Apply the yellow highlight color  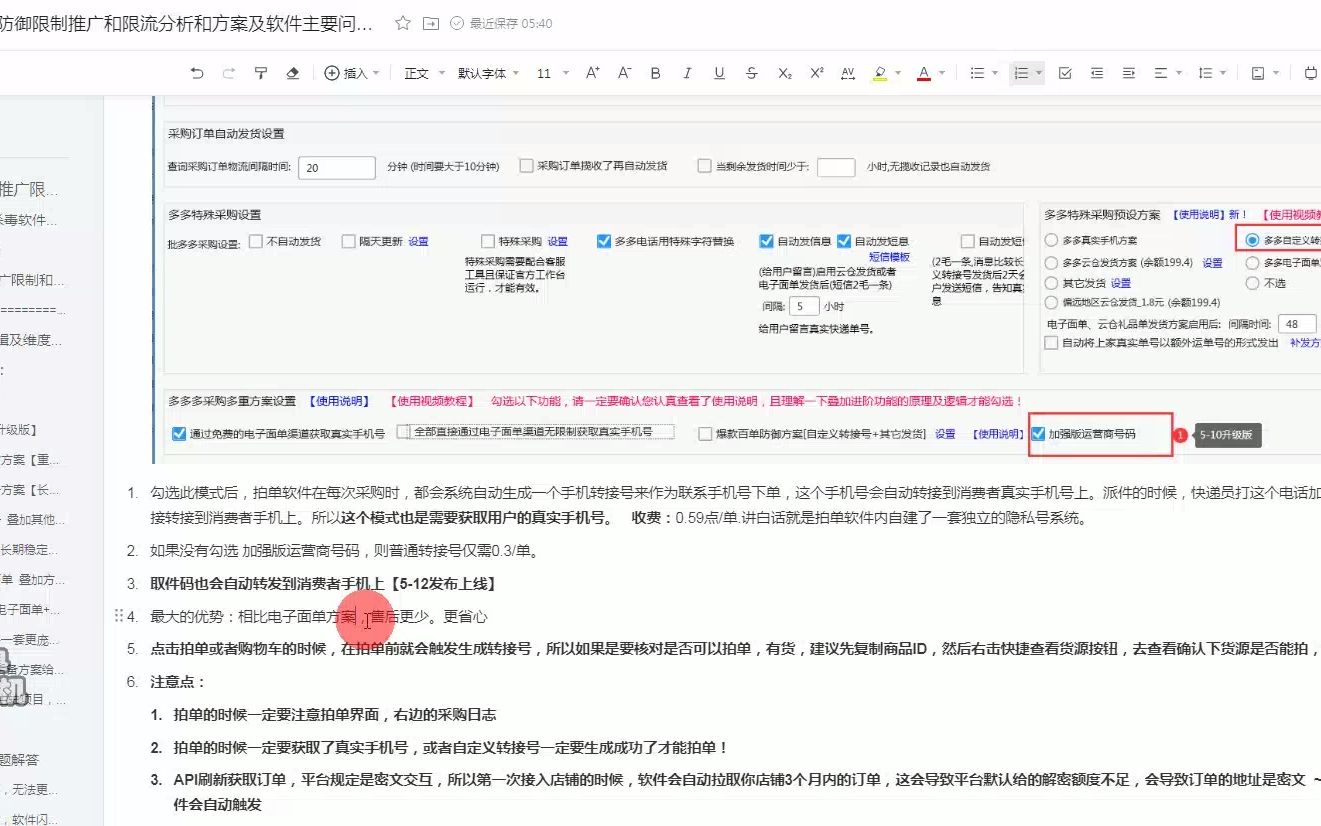coord(880,73)
